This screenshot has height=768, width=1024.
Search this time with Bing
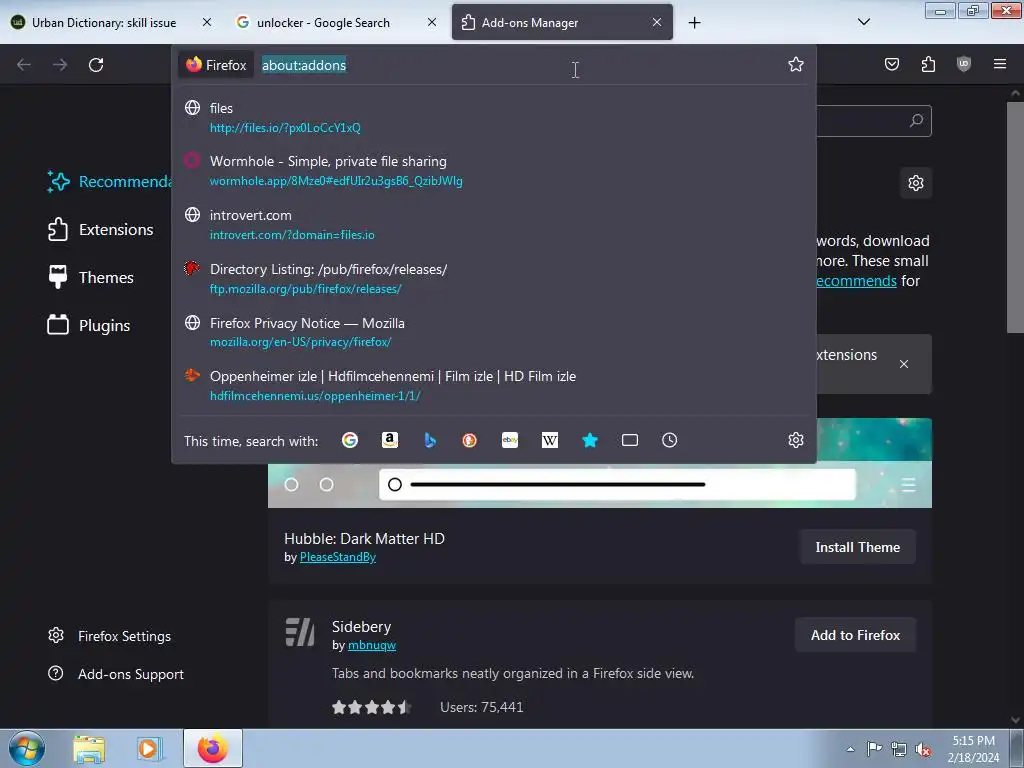point(430,440)
